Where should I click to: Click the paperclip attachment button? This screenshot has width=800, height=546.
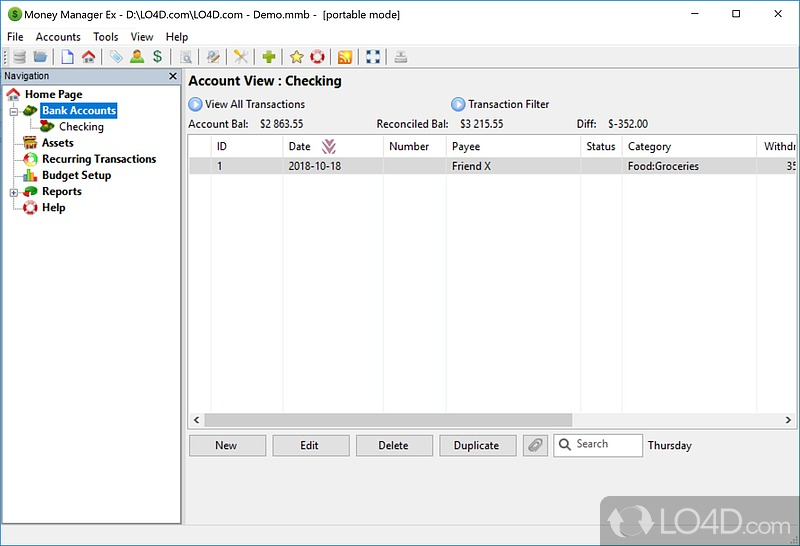[x=536, y=445]
